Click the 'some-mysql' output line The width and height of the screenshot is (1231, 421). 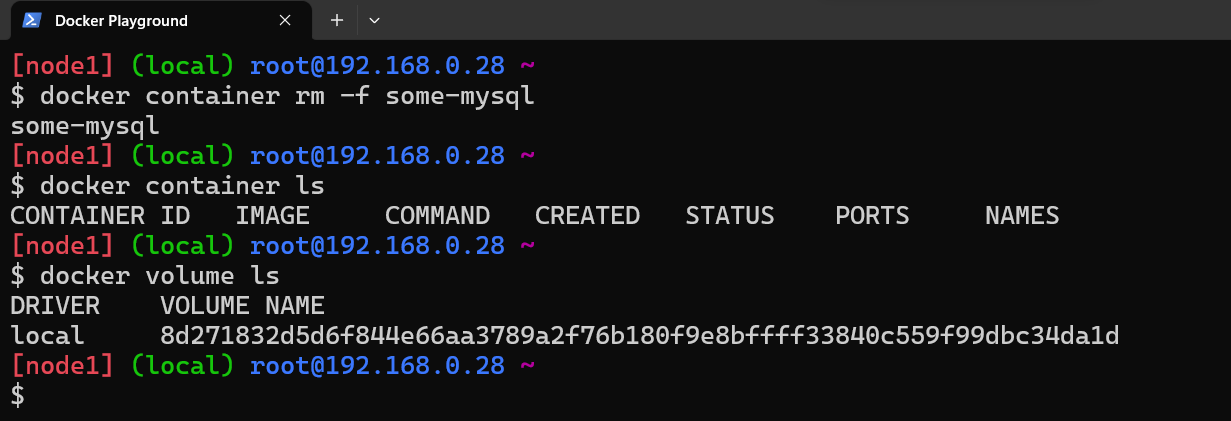pos(85,127)
